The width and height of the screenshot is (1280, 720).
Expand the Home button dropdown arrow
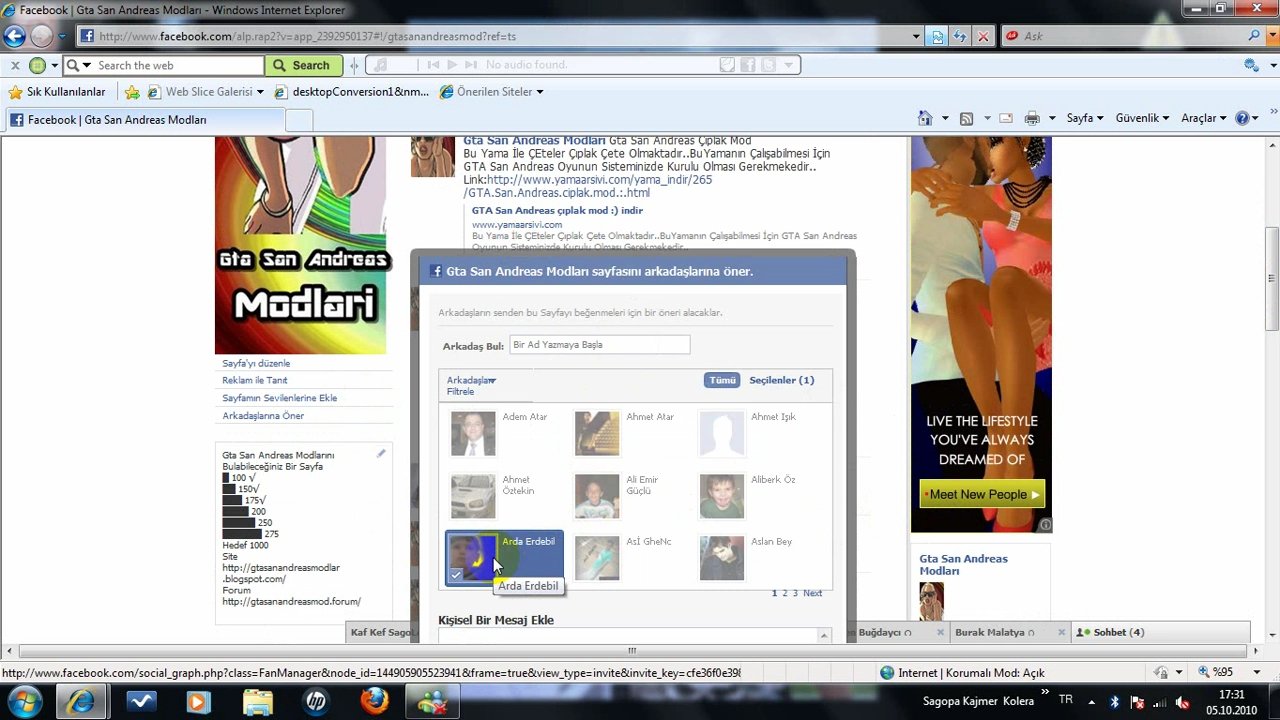pyautogui.click(x=945, y=118)
